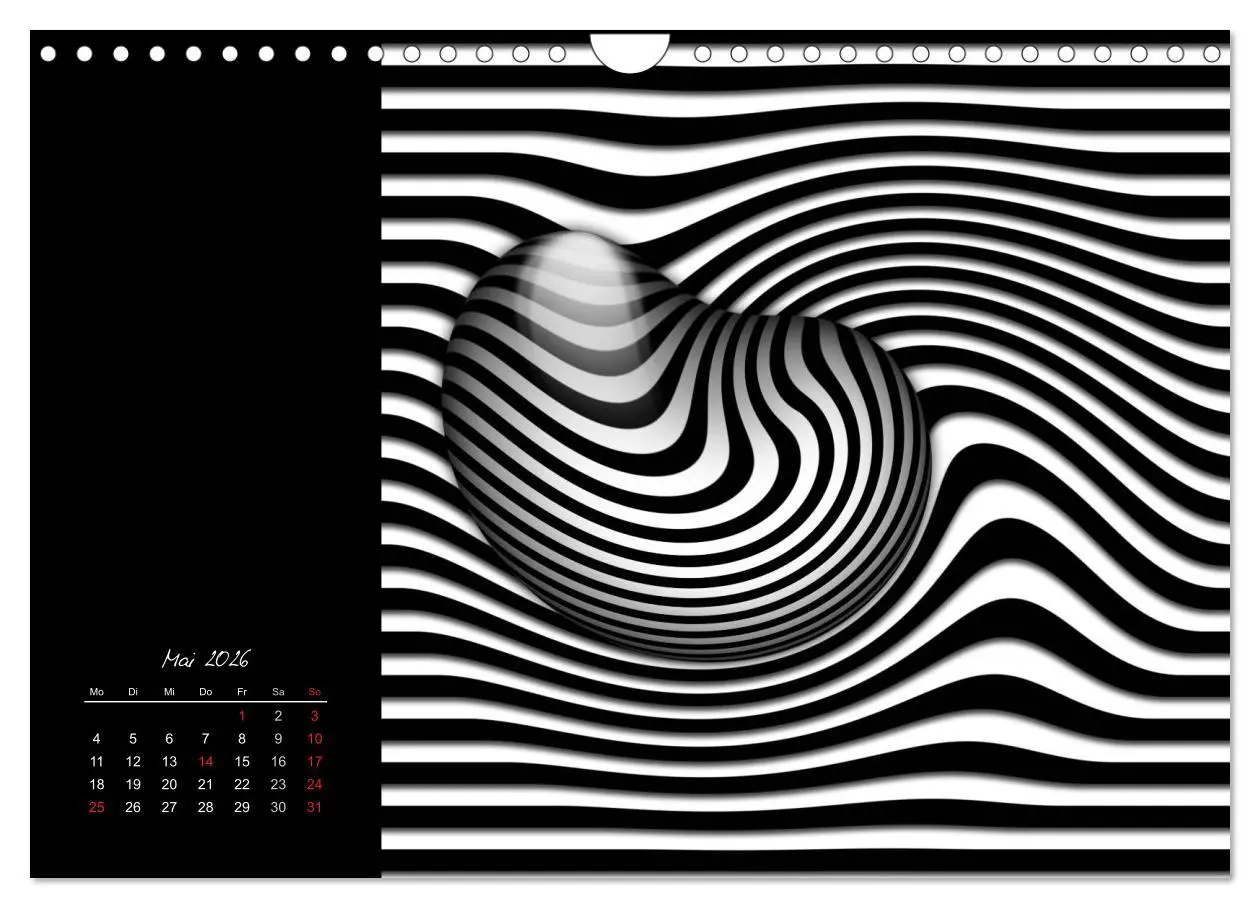Viewport: 1260px width, 908px height.
Task: Choose the date 22 under Fr
Action: coord(242,785)
